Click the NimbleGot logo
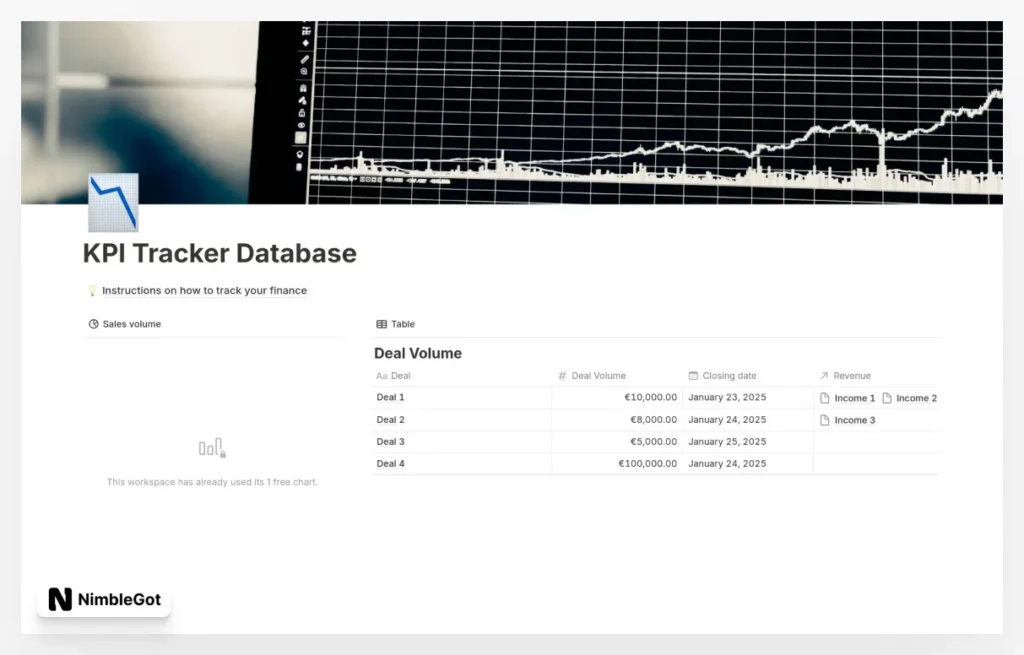The width and height of the screenshot is (1024, 655). coord(103,600)
